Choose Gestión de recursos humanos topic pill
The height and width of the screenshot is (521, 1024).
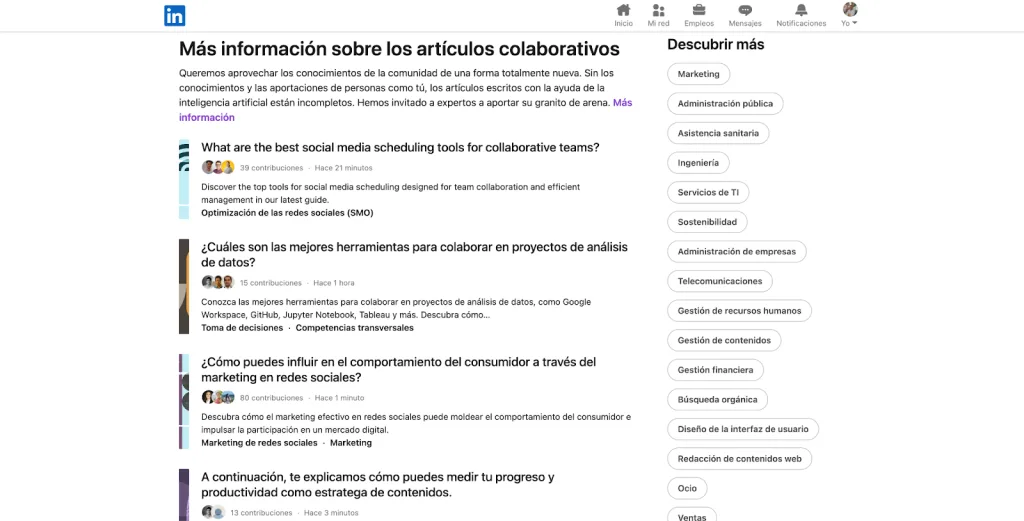pyautogui.click(x=739, y=310)
